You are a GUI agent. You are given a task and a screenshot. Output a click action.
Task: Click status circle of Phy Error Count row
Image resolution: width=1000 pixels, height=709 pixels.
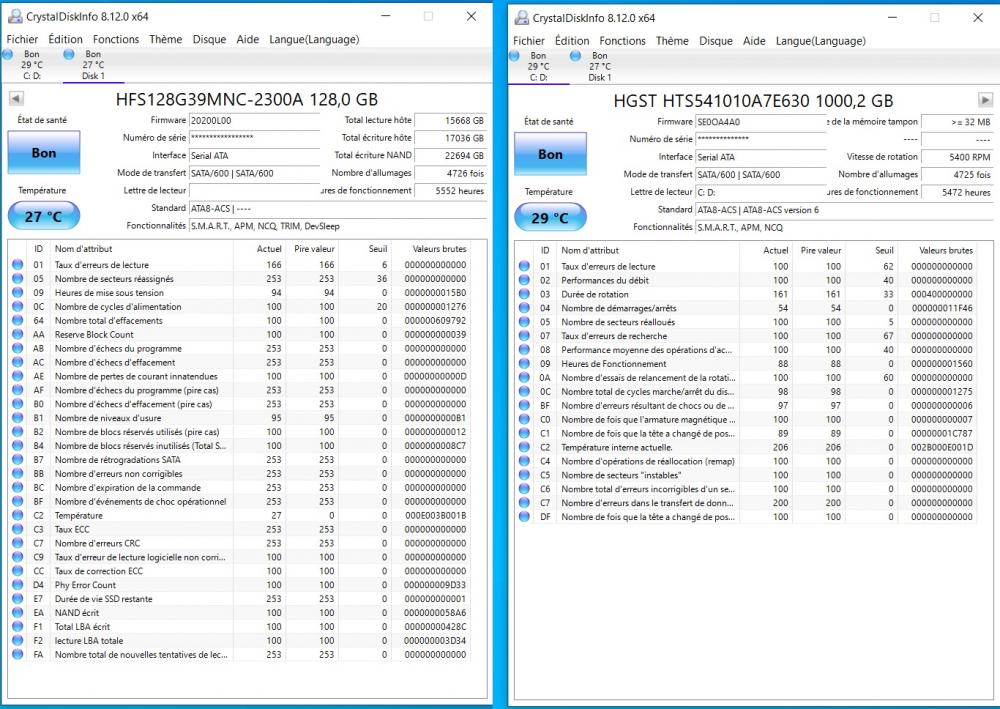(17, 585)
